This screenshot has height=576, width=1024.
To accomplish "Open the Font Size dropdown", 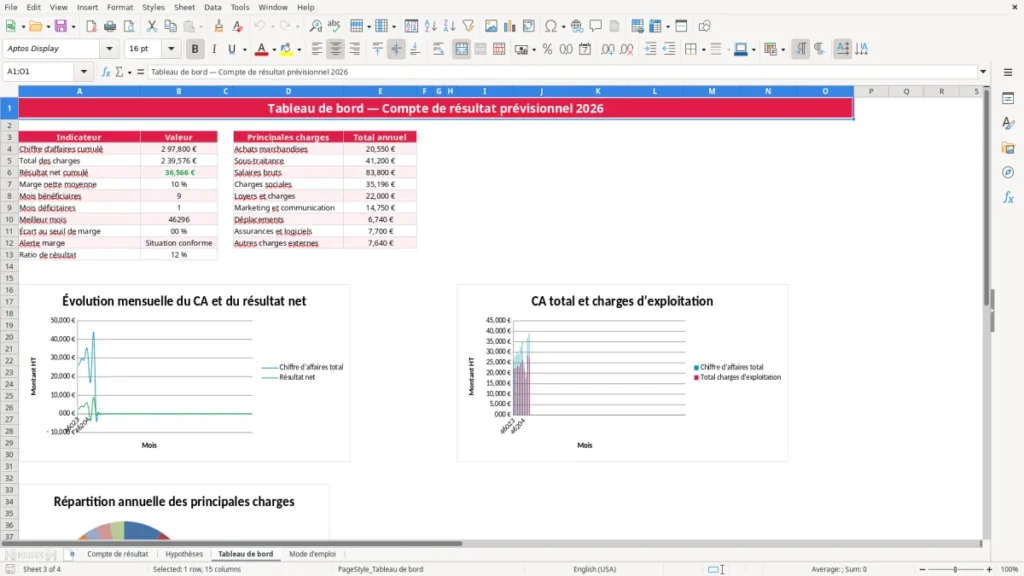I will pos(171,48).
